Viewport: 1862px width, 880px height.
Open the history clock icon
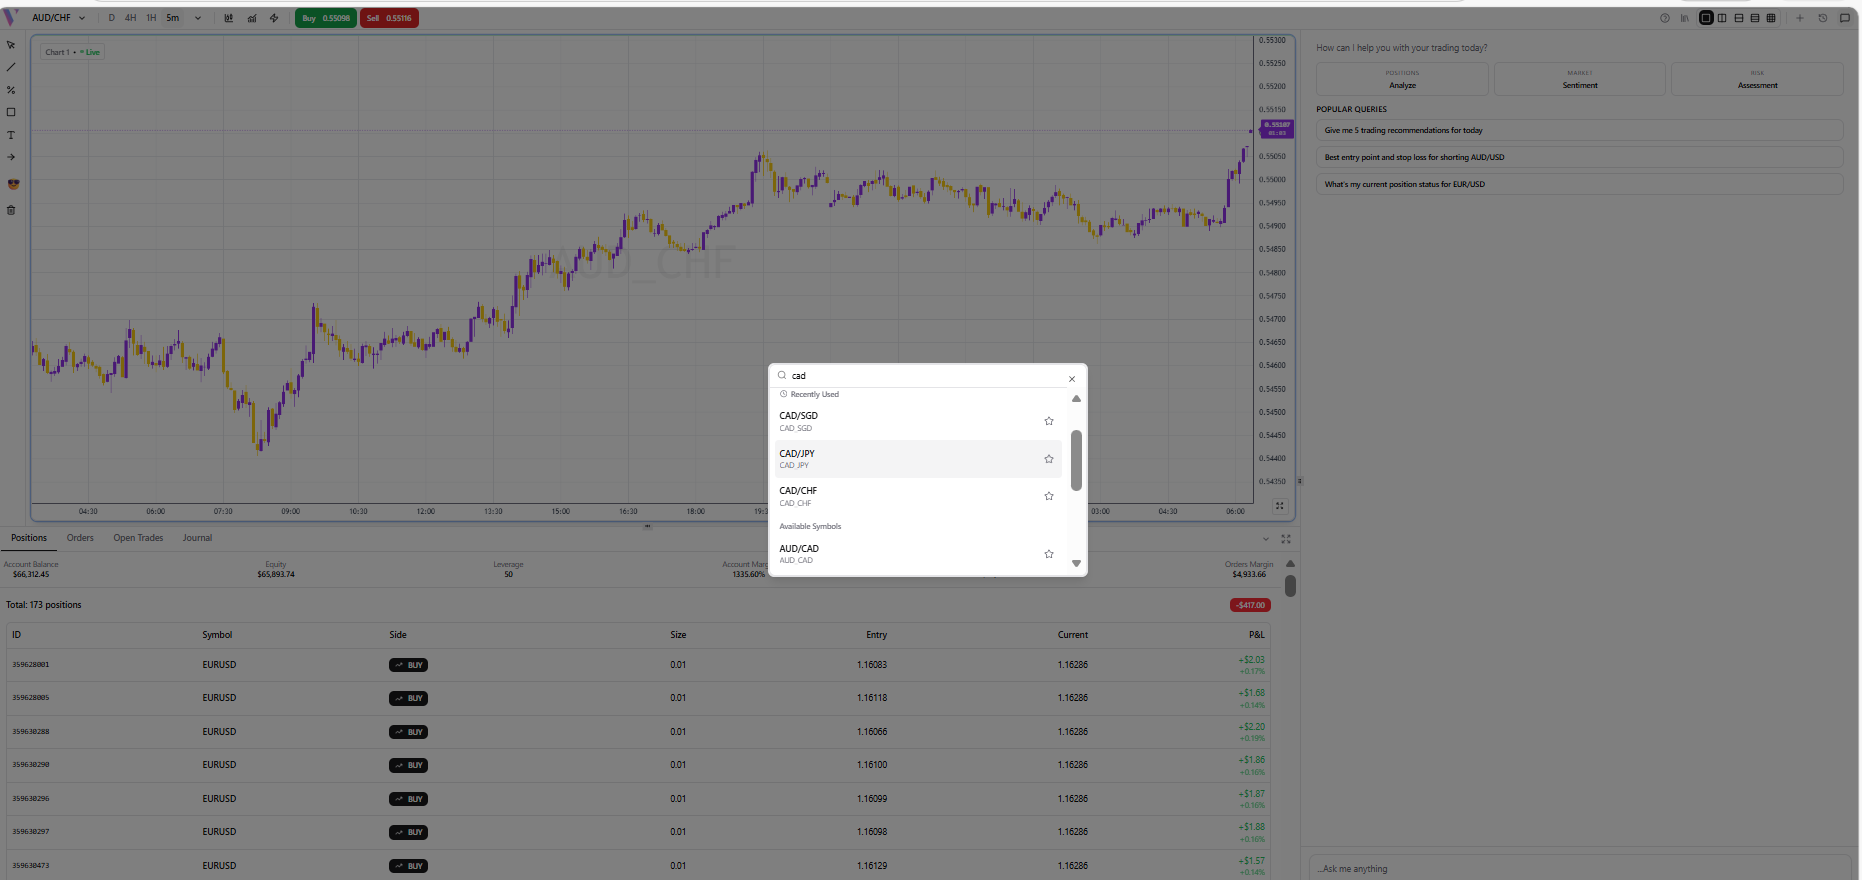point(1822,18)
